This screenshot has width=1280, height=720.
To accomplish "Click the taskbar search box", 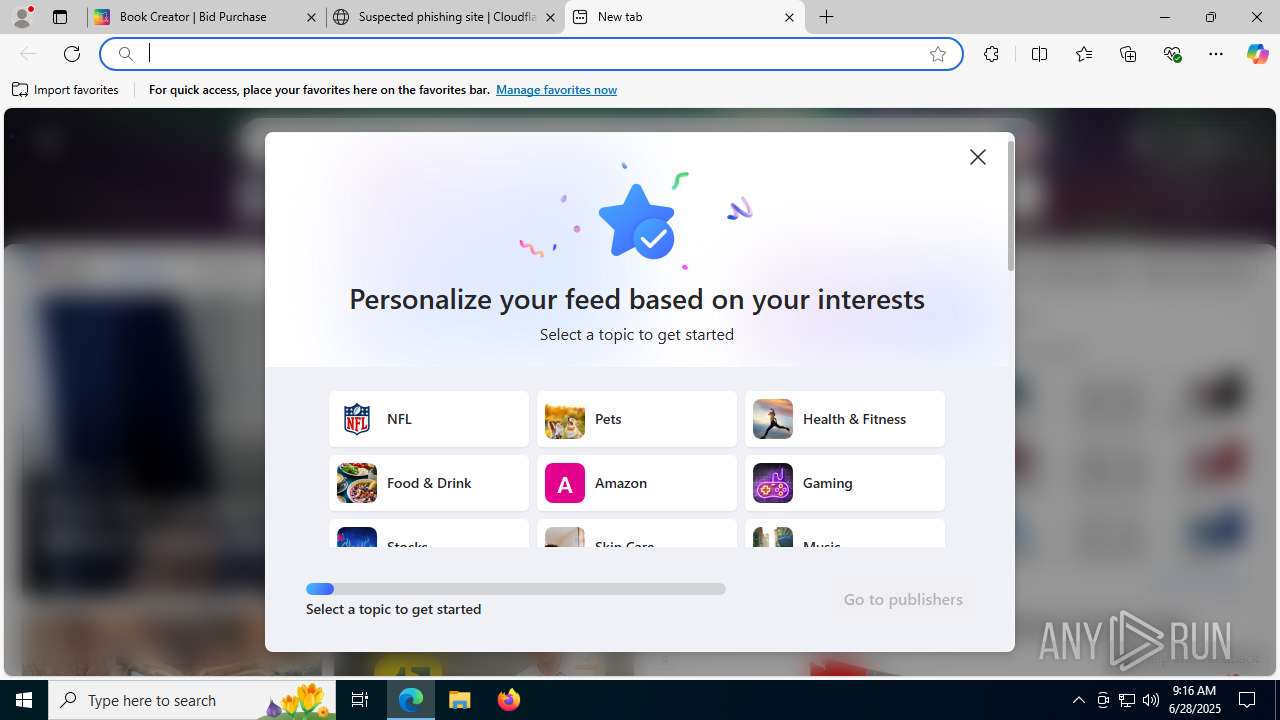I will pyautogui.click(x=193, y=700).
